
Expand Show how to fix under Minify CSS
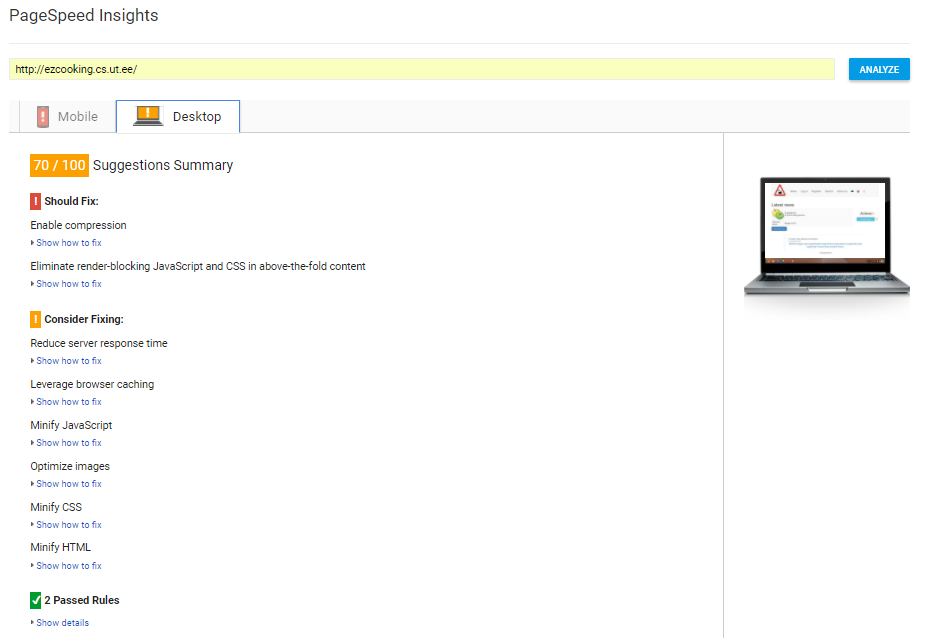click(68, 525)
